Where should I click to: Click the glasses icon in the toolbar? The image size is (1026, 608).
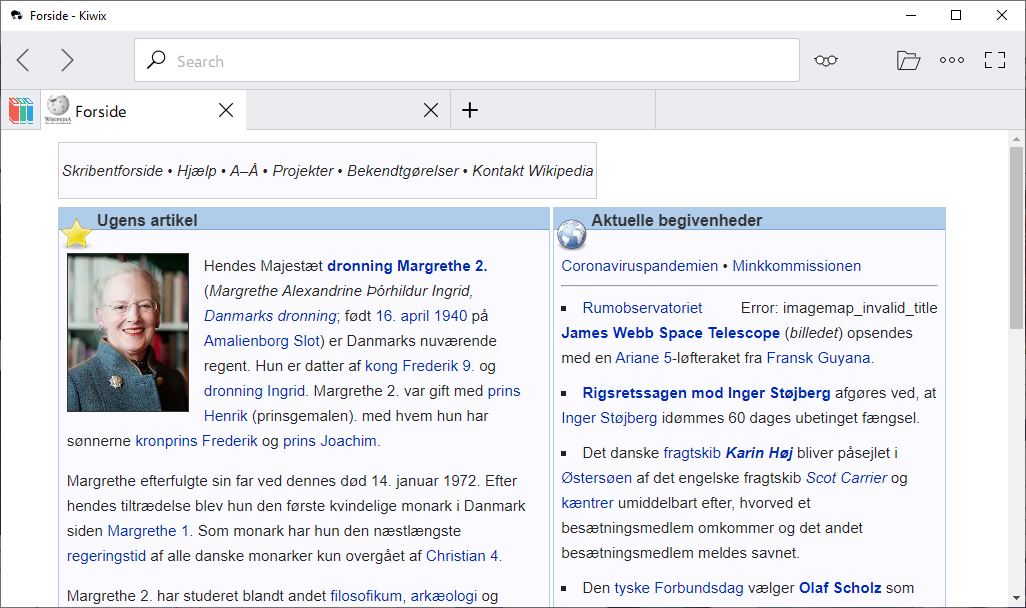(825, 60)
